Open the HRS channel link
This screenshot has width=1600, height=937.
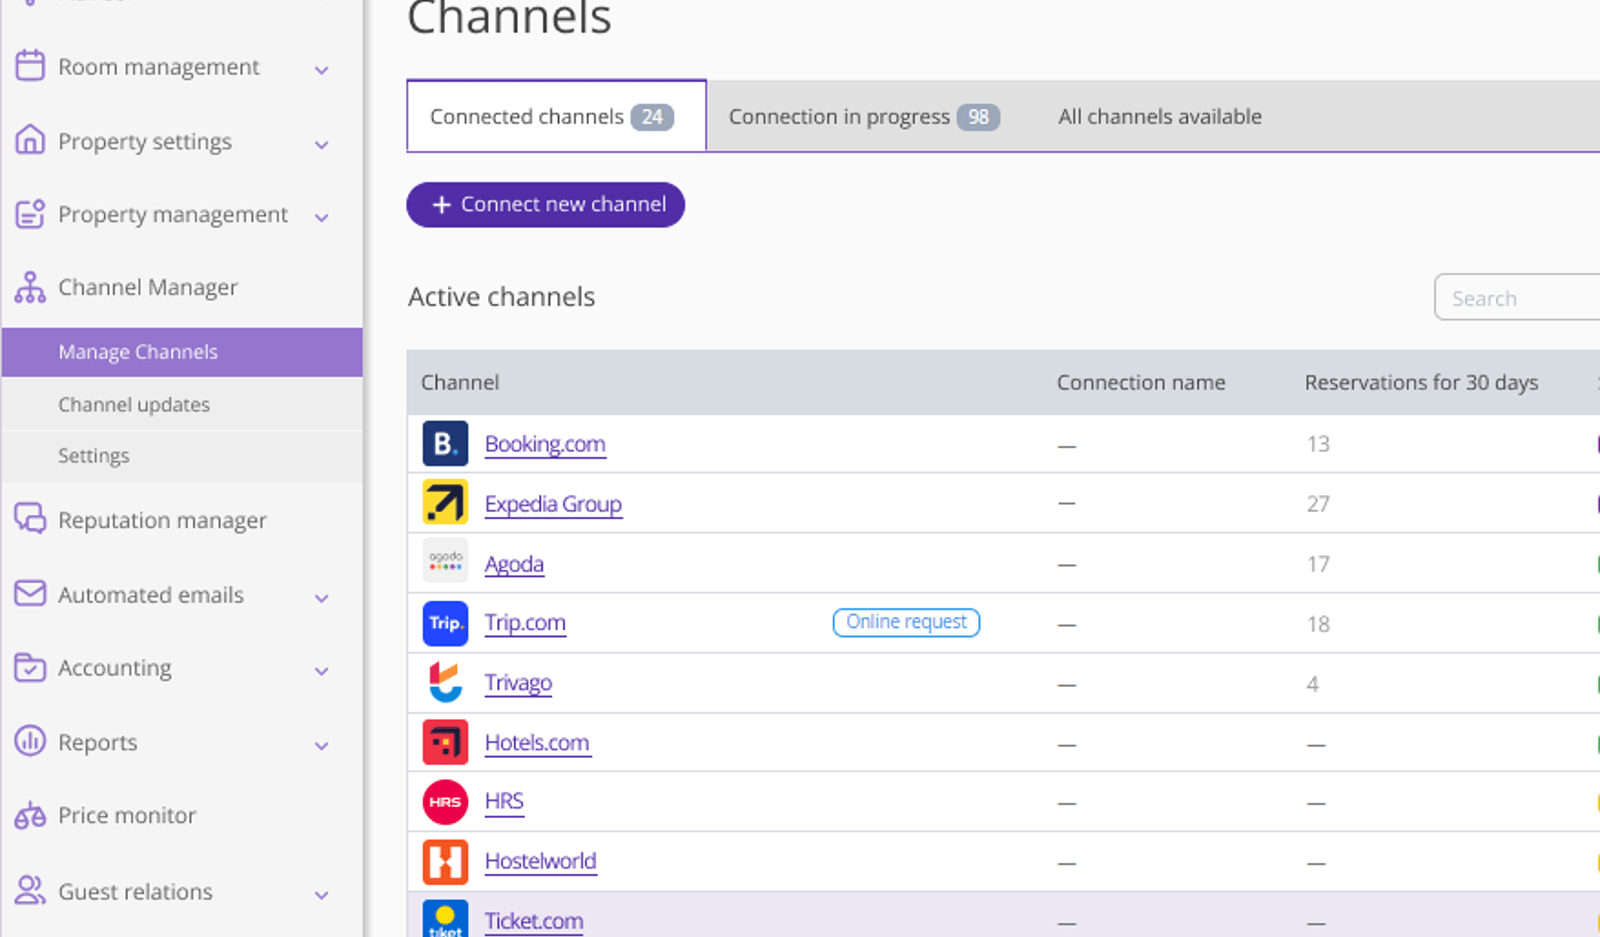click(504, 801)
